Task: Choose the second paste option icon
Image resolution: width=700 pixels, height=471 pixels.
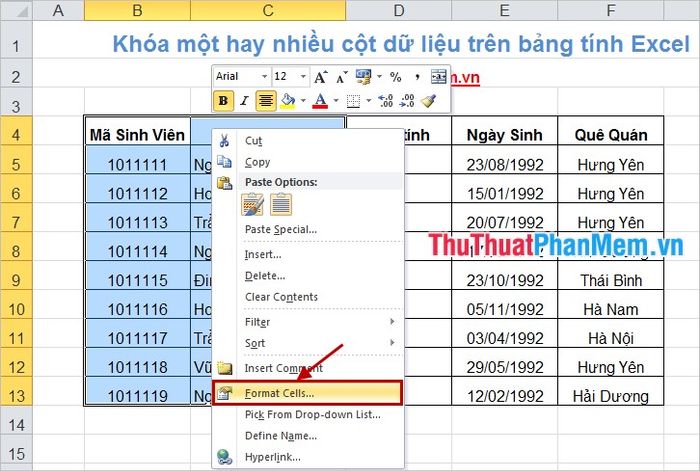Action: click(x=281, y=204)
